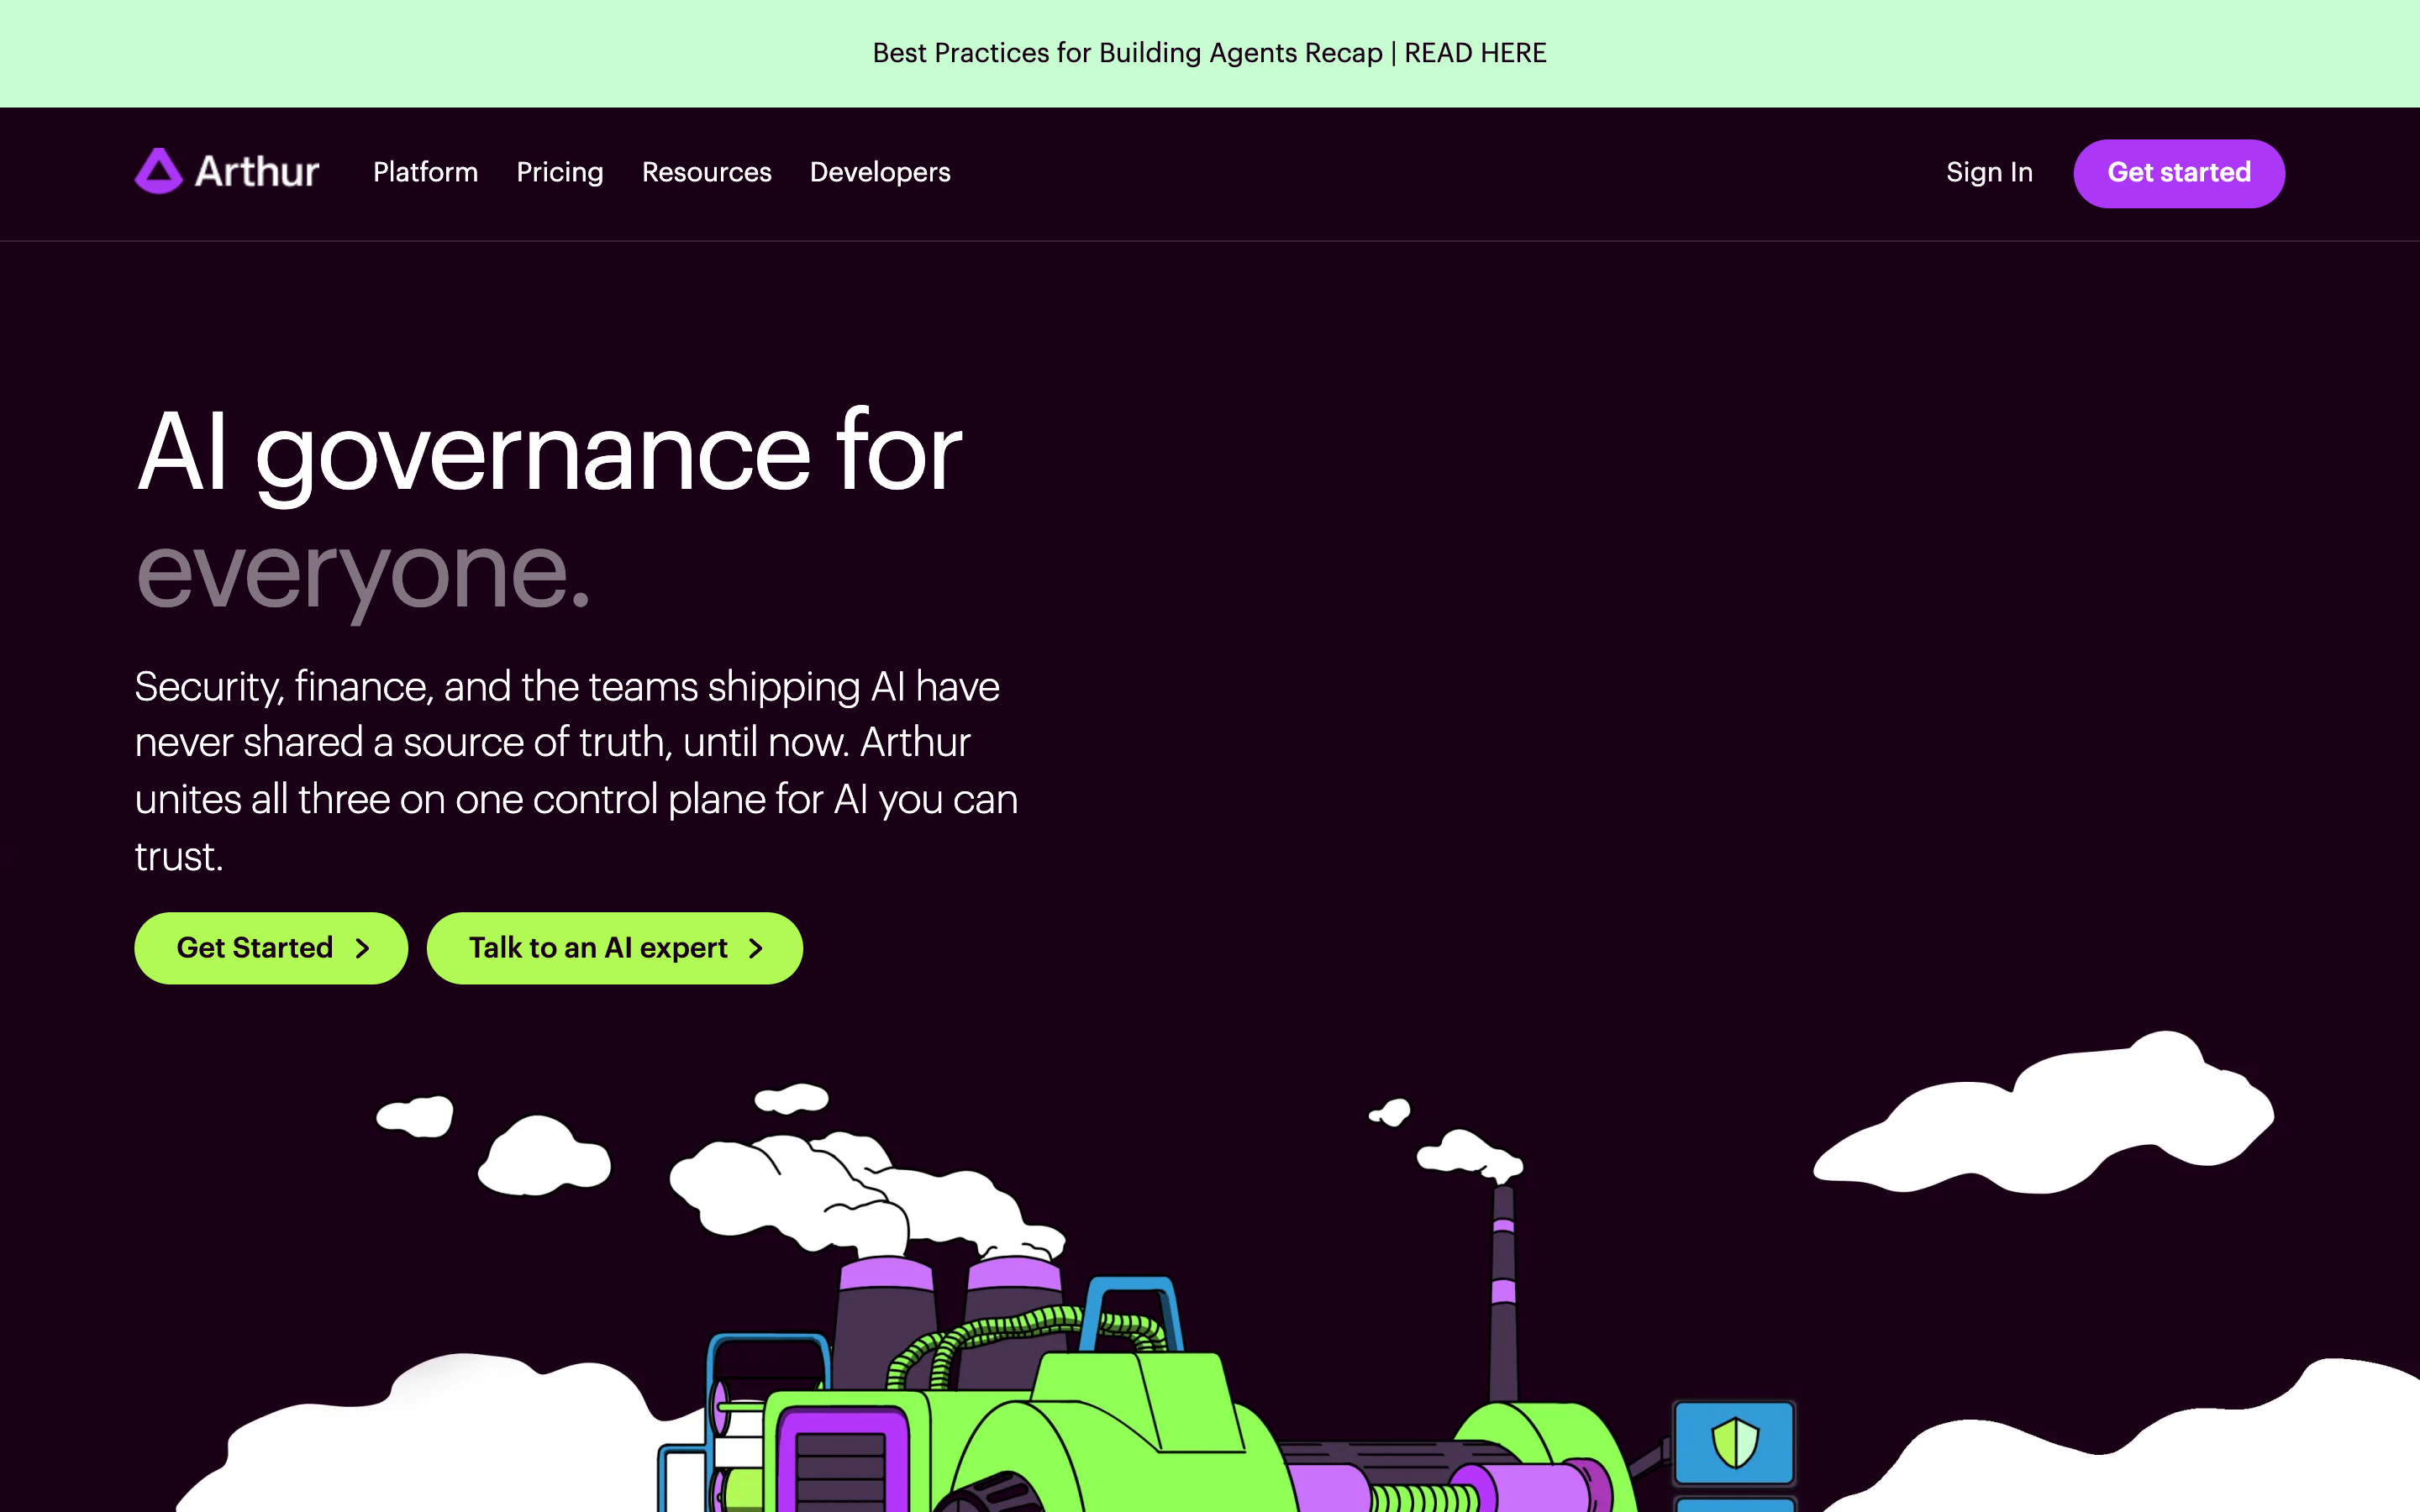
Task: Open the Resources navigation menu
Action: (x=706, y=172)
